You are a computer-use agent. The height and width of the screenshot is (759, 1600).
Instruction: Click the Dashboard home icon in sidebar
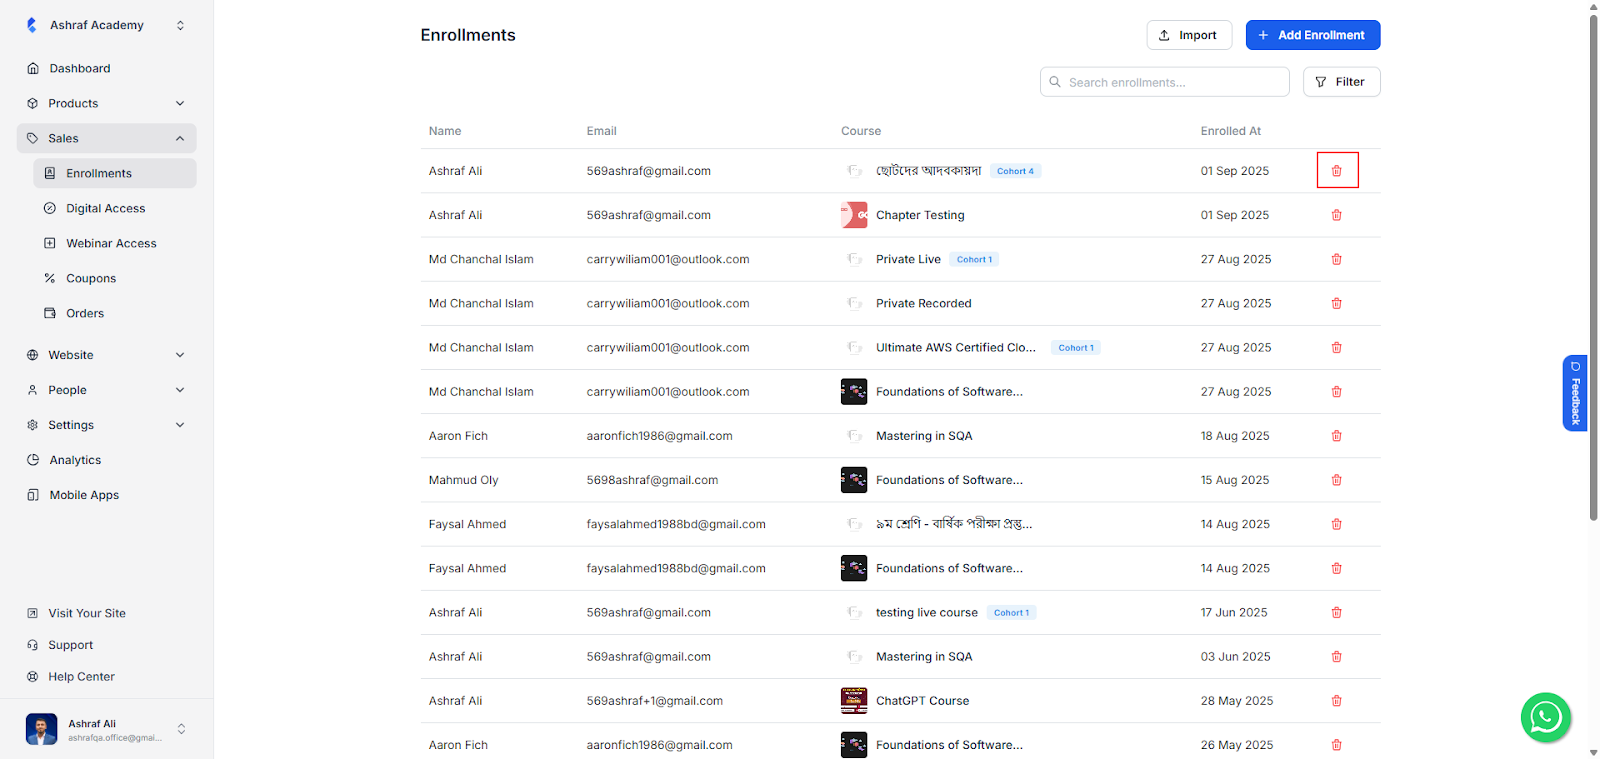point(33,68)
